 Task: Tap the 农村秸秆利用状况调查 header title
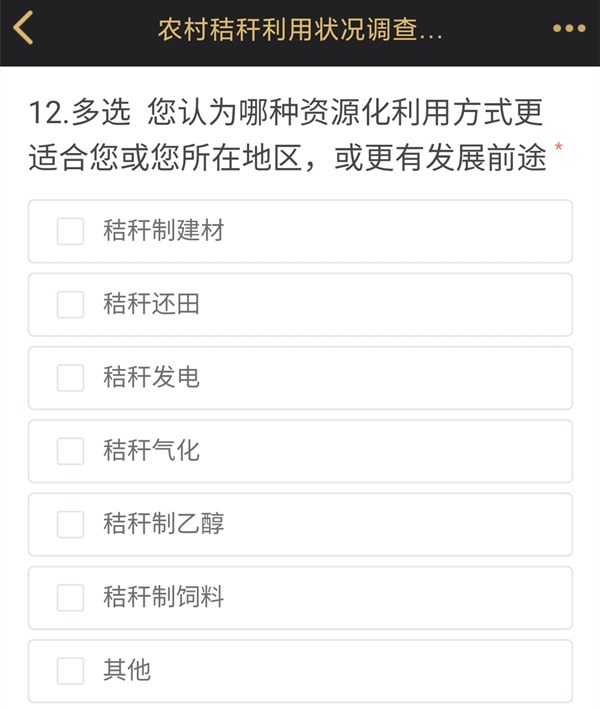300,29
